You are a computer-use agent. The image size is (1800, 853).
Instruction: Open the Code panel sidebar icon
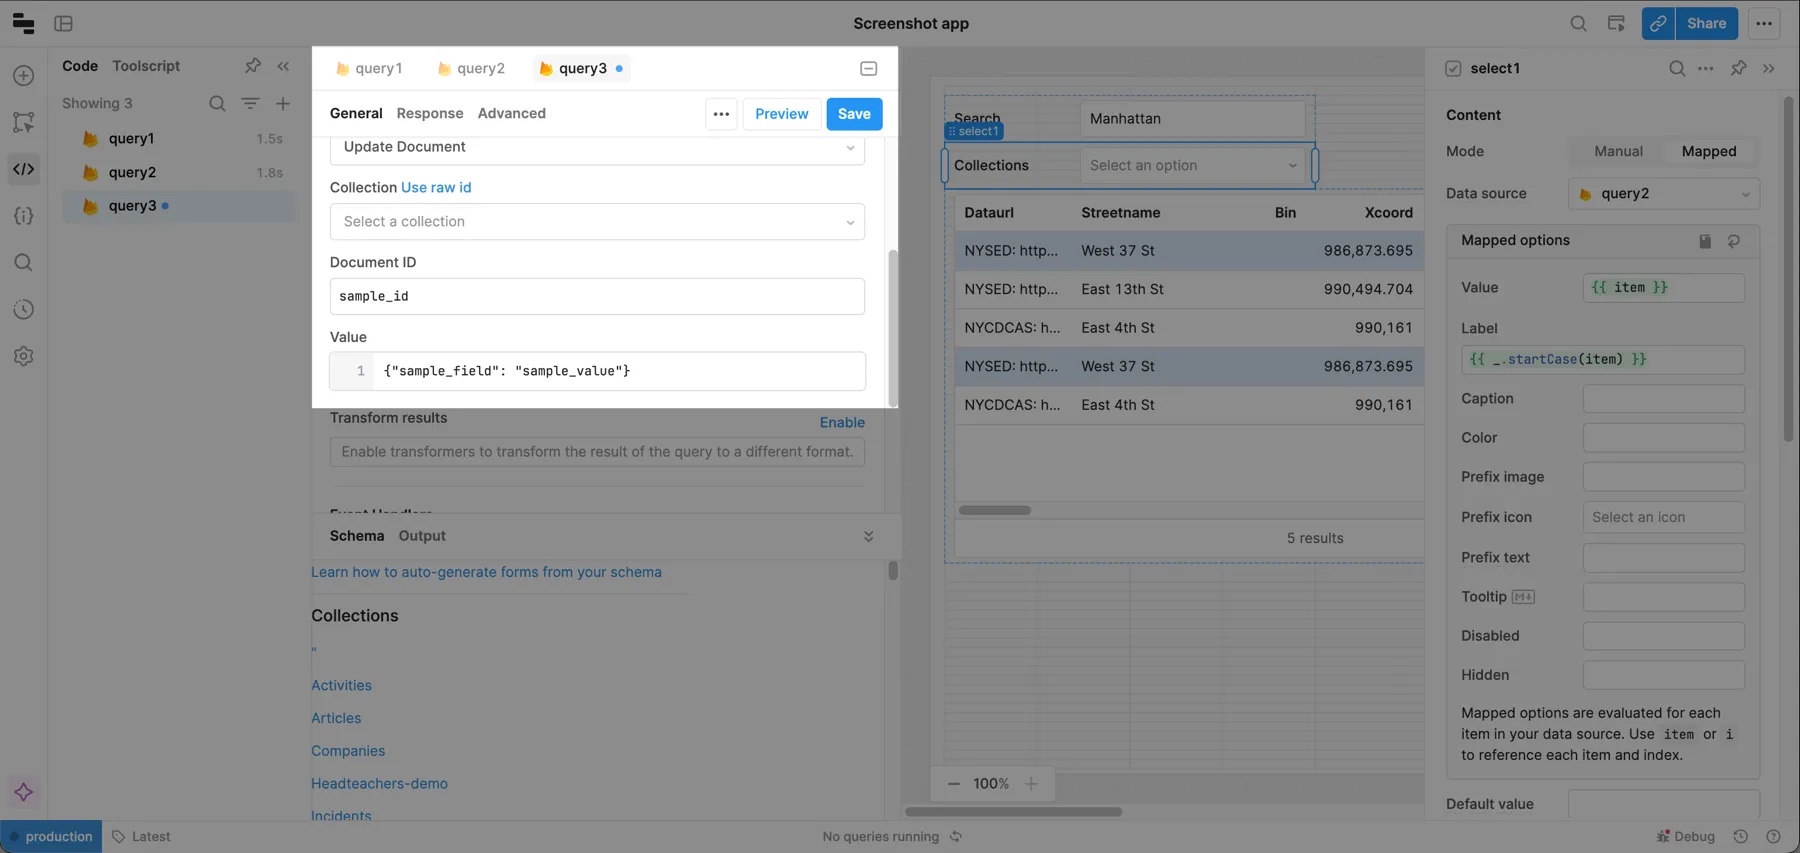coord(24,169)
